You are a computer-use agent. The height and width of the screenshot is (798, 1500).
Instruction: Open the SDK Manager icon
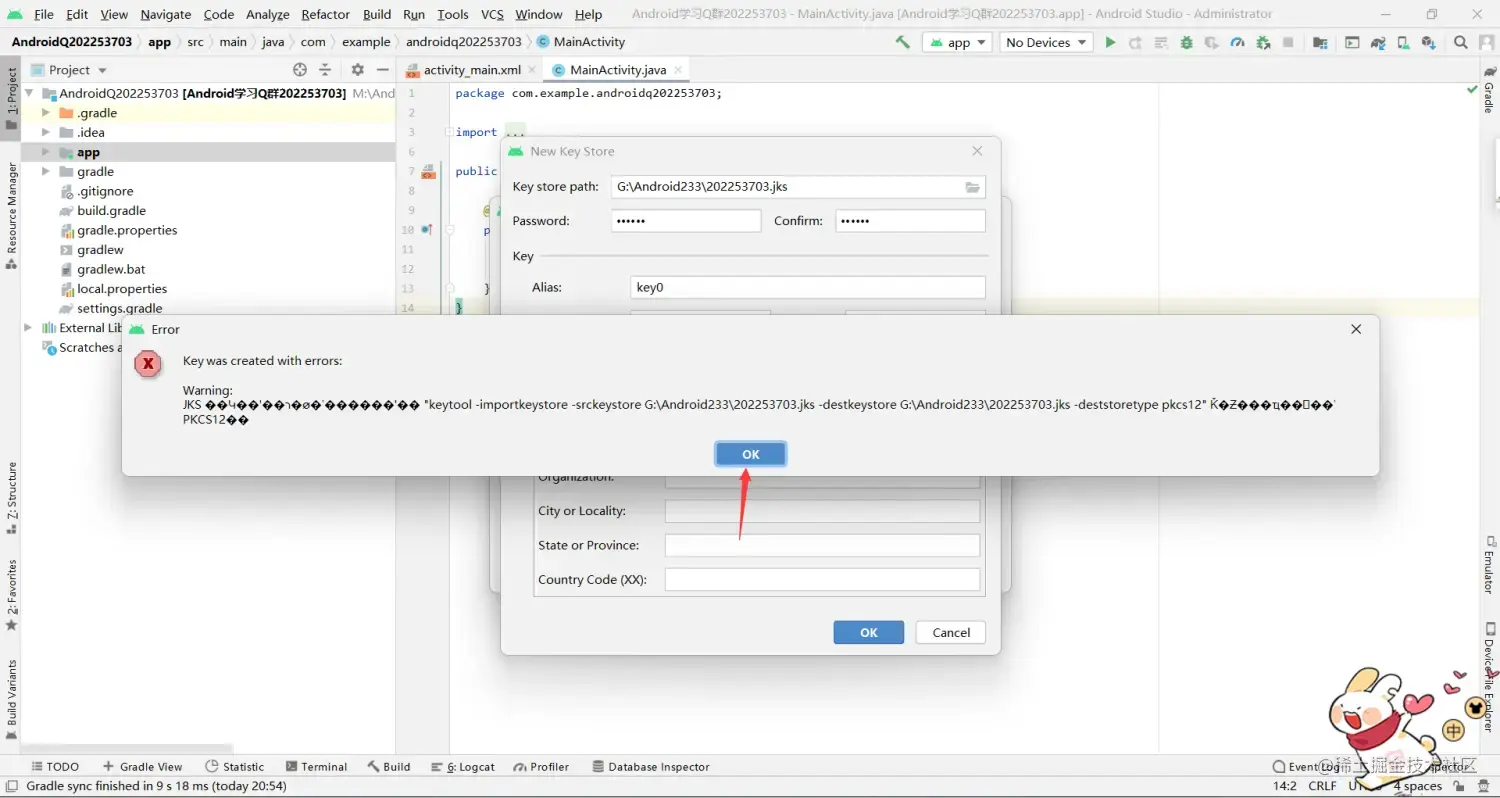pos(1429,42)
